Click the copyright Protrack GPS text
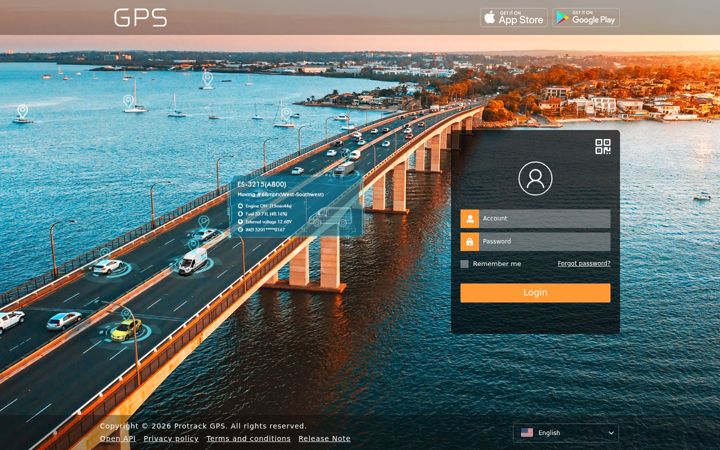Image resolution: width=720 pixels, height=450 pixels. tap(203, 426)
